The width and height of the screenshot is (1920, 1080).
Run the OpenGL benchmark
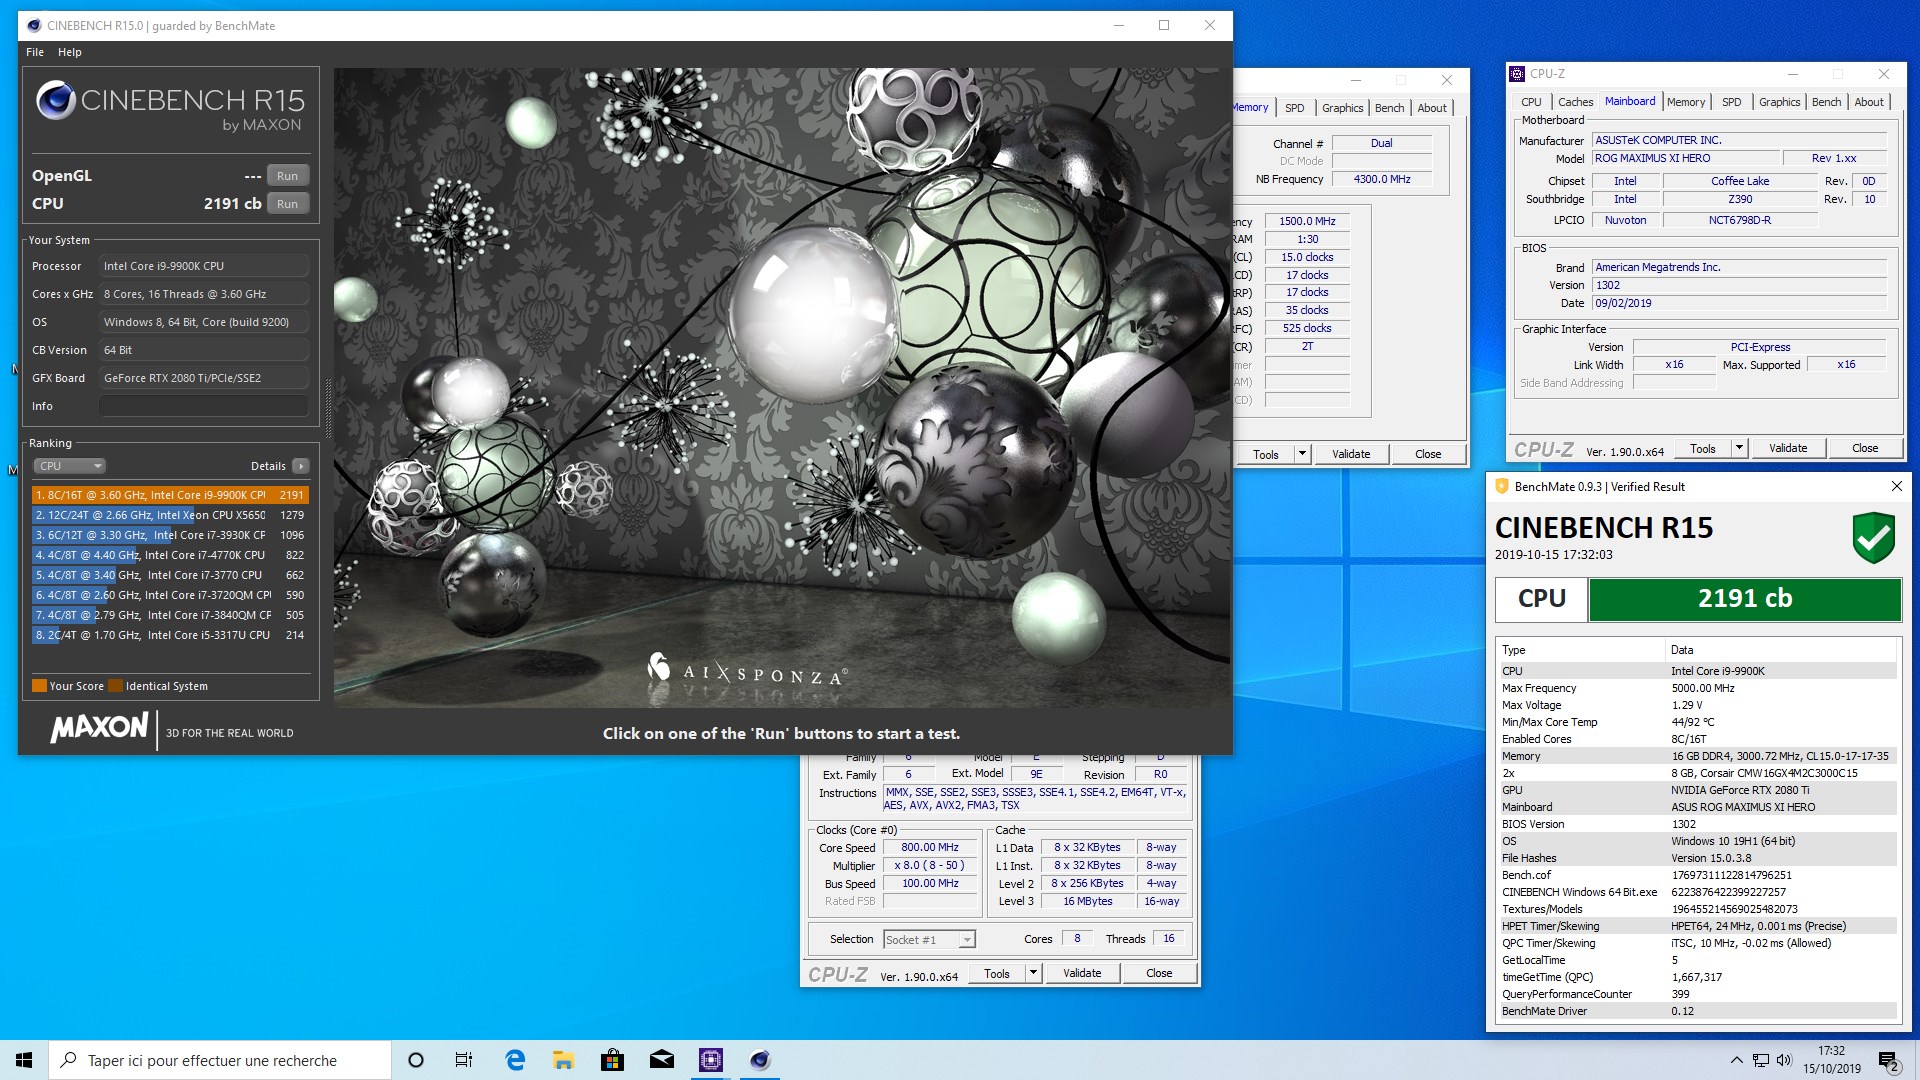288,176
